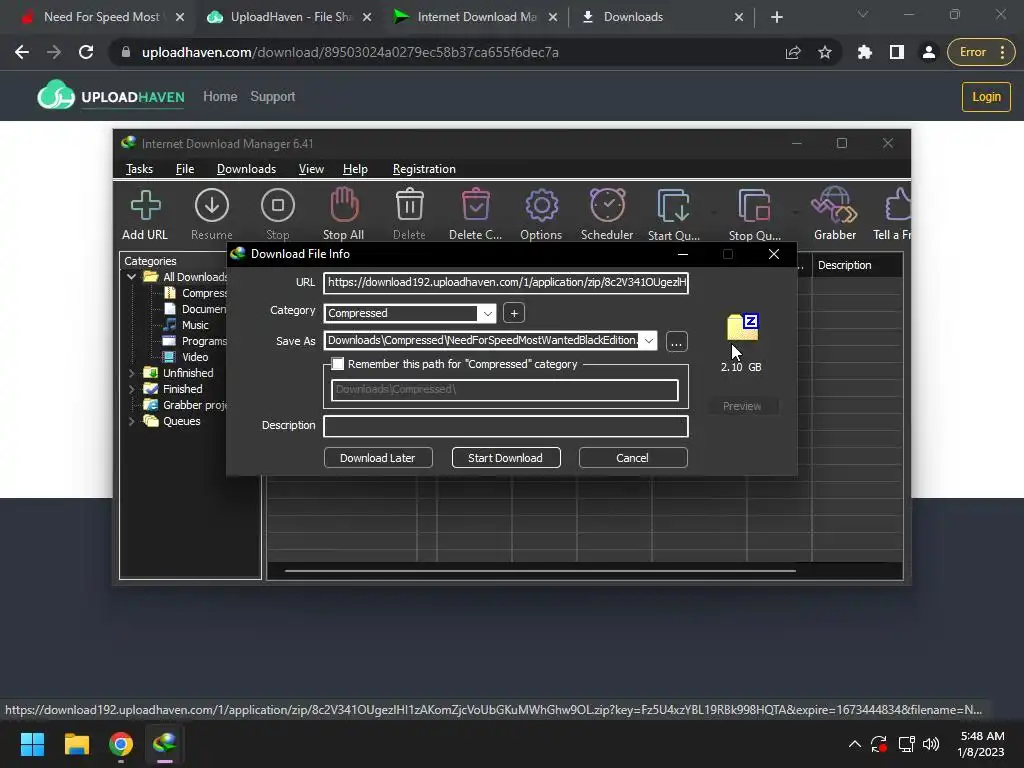Click the share page icon in address bar
The height and width of the screenshot is (768, 1024).
(x=793, y=52)
